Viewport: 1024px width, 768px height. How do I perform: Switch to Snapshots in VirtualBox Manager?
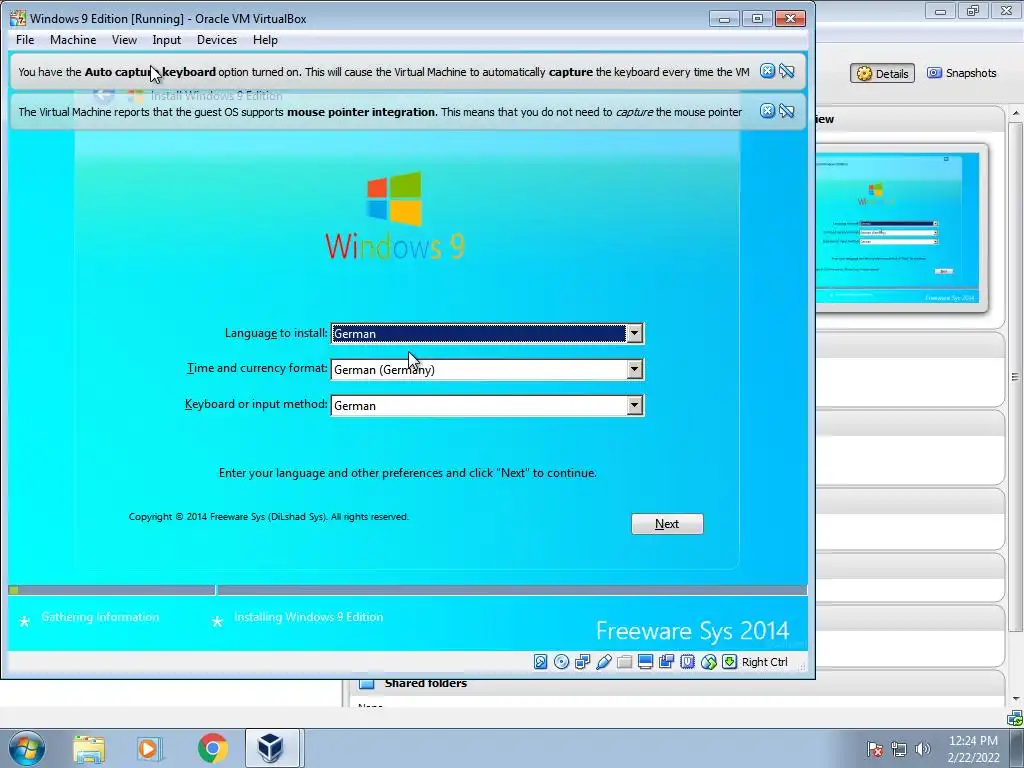click(961, 73)
